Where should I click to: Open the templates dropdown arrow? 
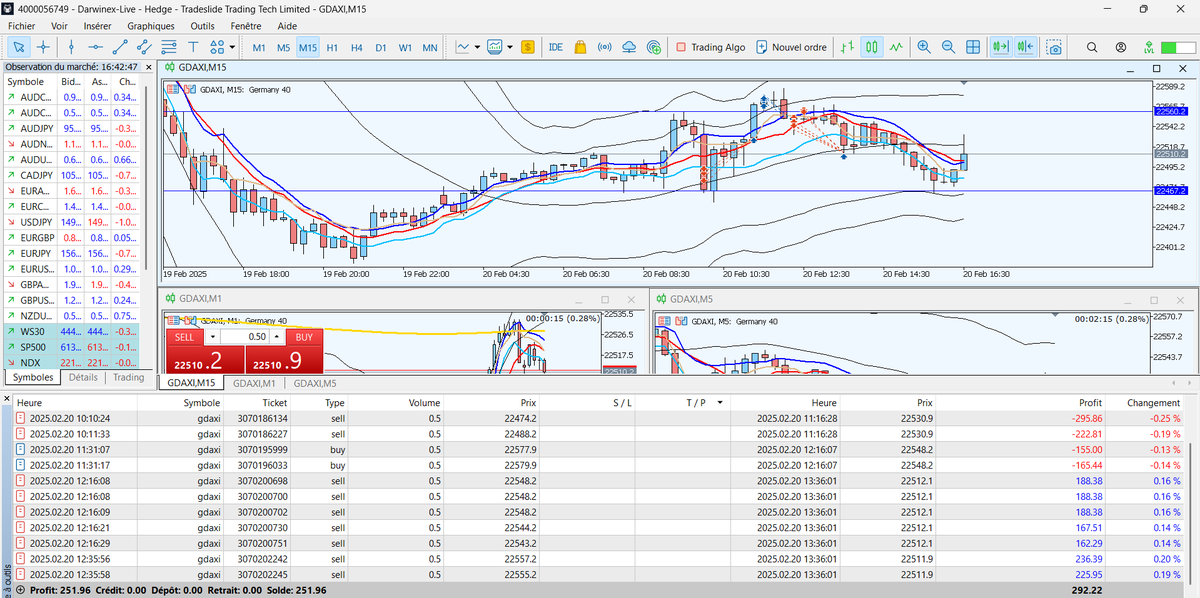[x=510, y=47]
